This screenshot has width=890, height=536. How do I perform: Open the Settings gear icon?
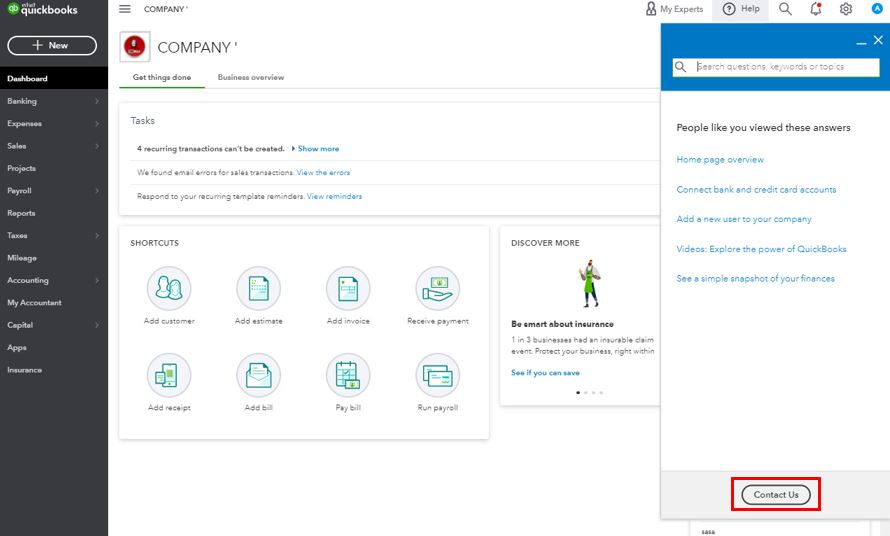click(846, 9)
